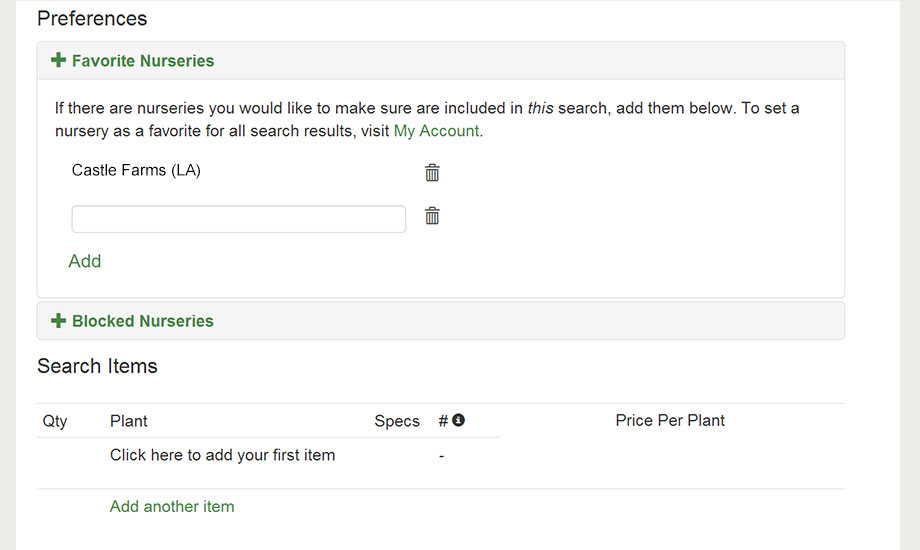Expand the Blocked Nurseries panel
The height and width of the screenshot is (550, 920).
(441, 321)
